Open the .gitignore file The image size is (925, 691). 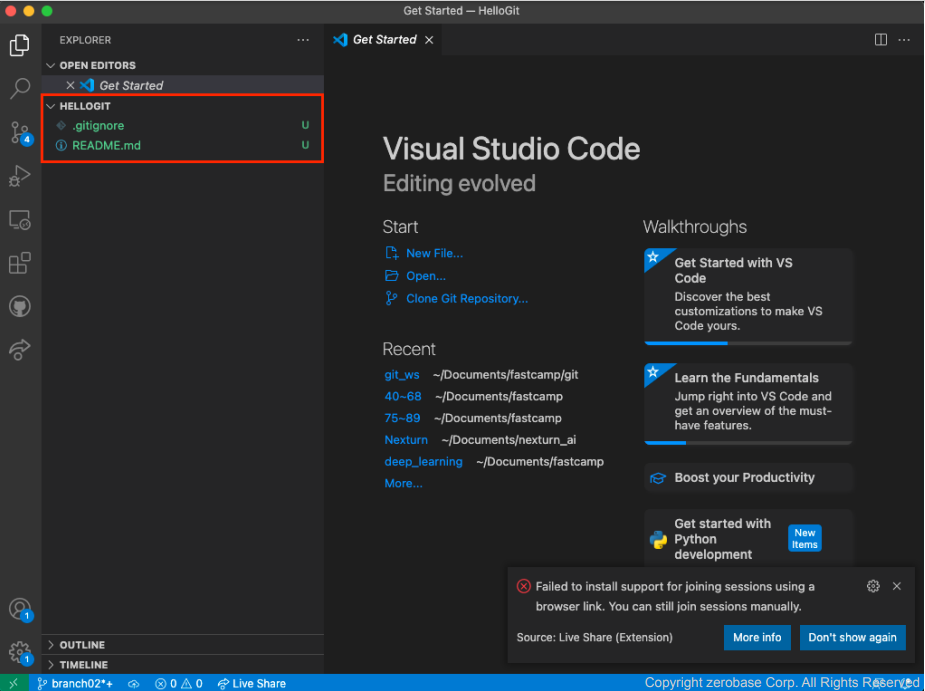182,126
